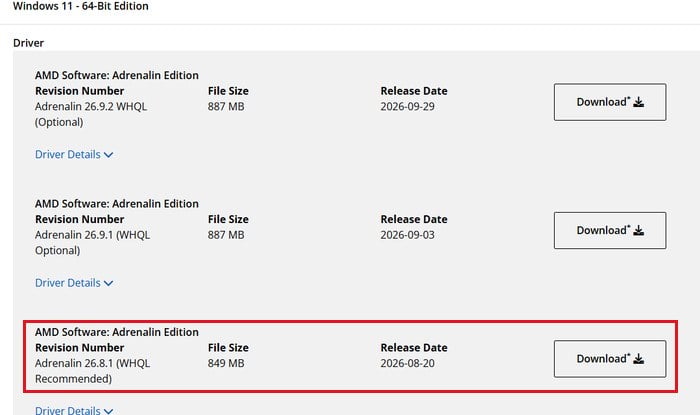Download Adrenalin 26.8.1 WHQL Recommended driver
This screenshot has height=415, width=700.
[x=610, y=359]
